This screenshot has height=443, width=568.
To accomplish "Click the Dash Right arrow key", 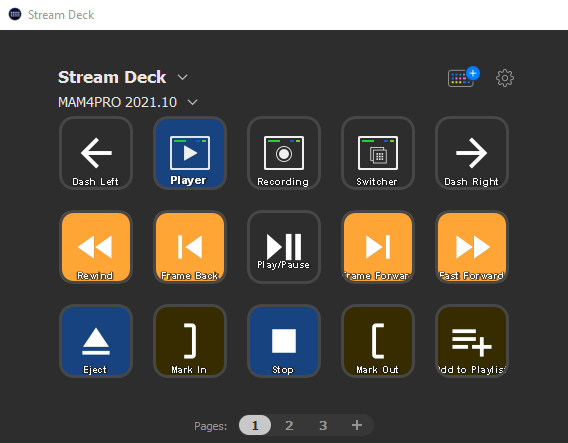I will point(472,153).
